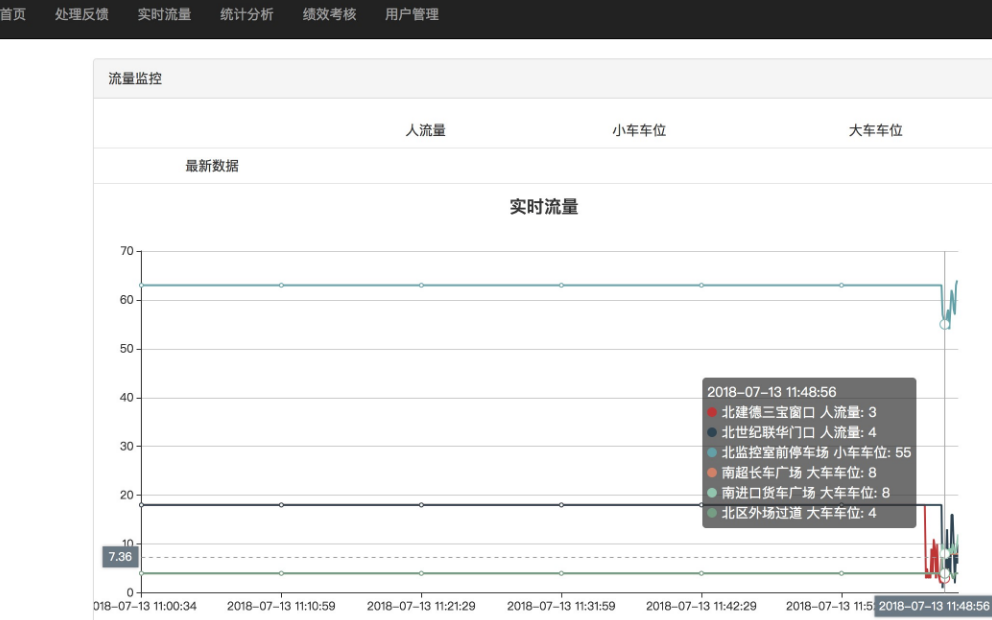Select x-axis label 2018-07-13 11:10:59
992x620 pixels.
pos(281,606)
